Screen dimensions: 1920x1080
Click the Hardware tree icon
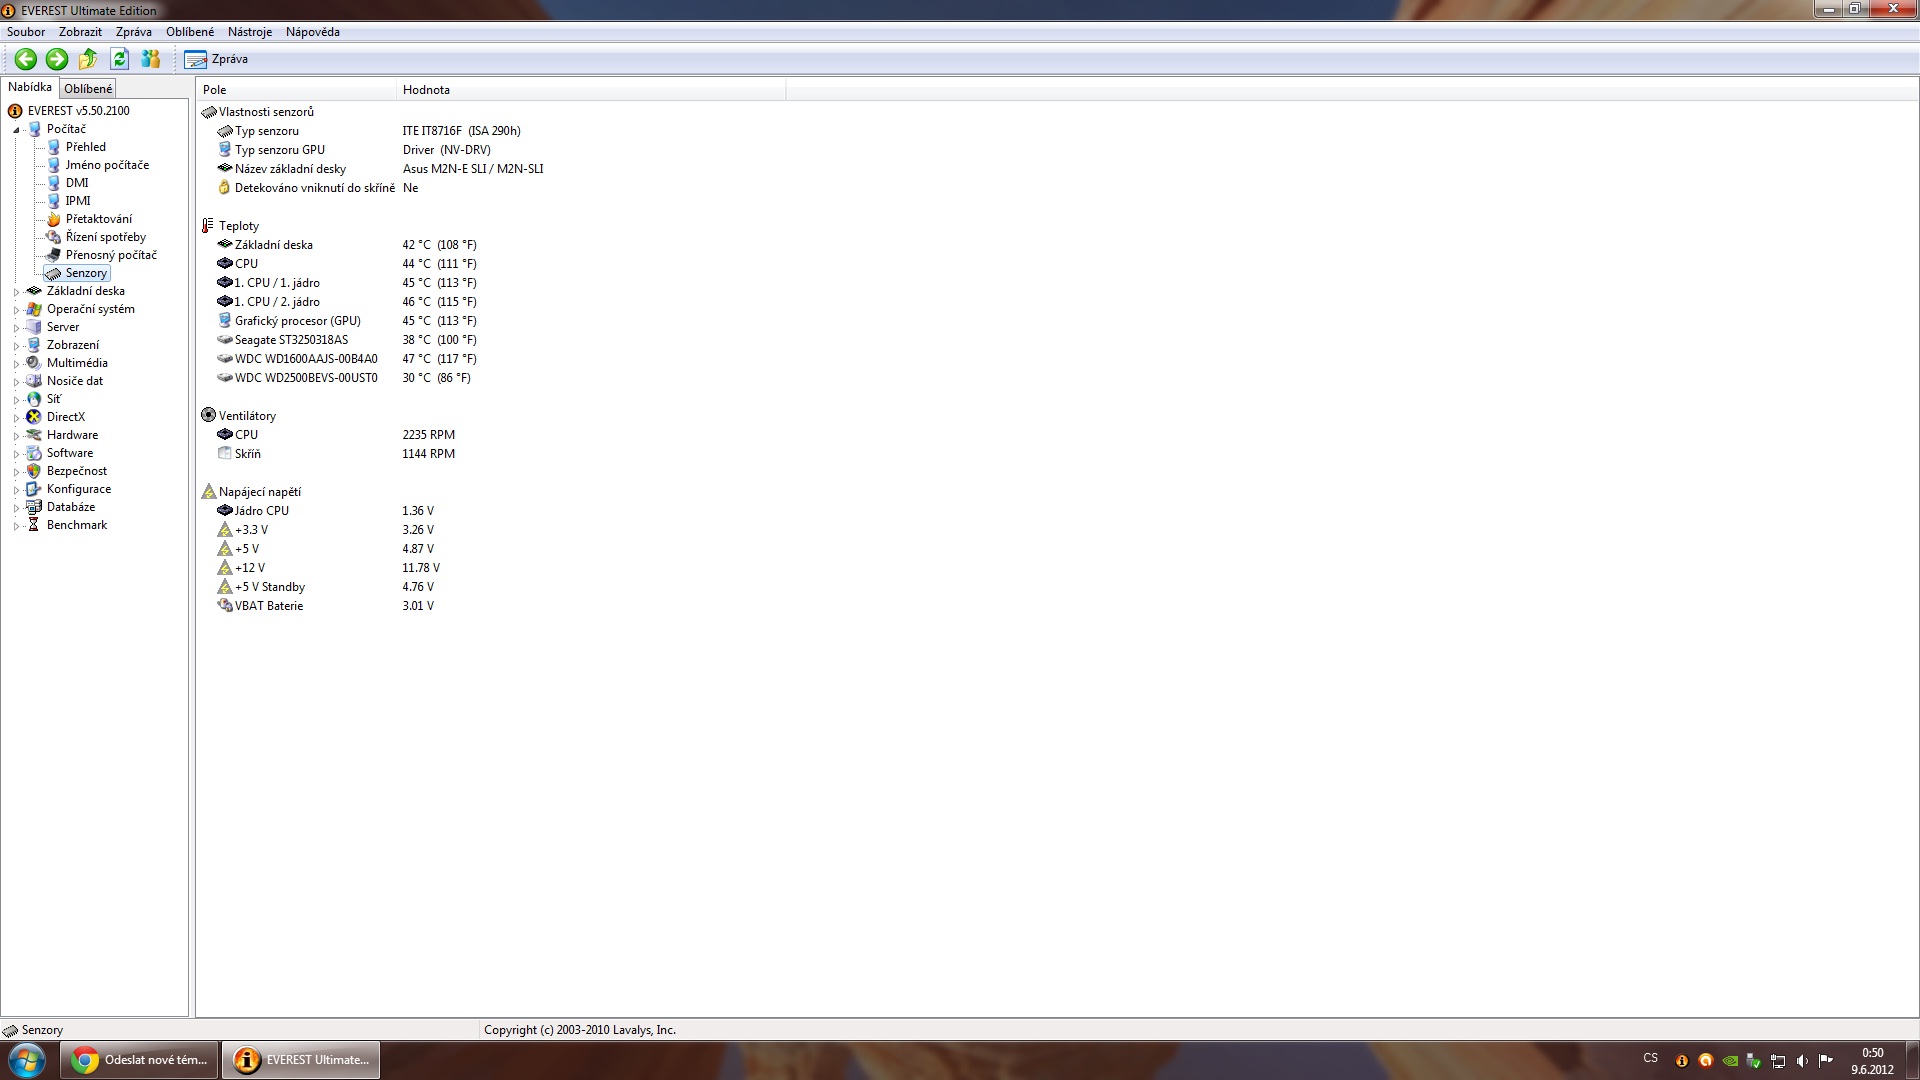click(x=34, y=435)
